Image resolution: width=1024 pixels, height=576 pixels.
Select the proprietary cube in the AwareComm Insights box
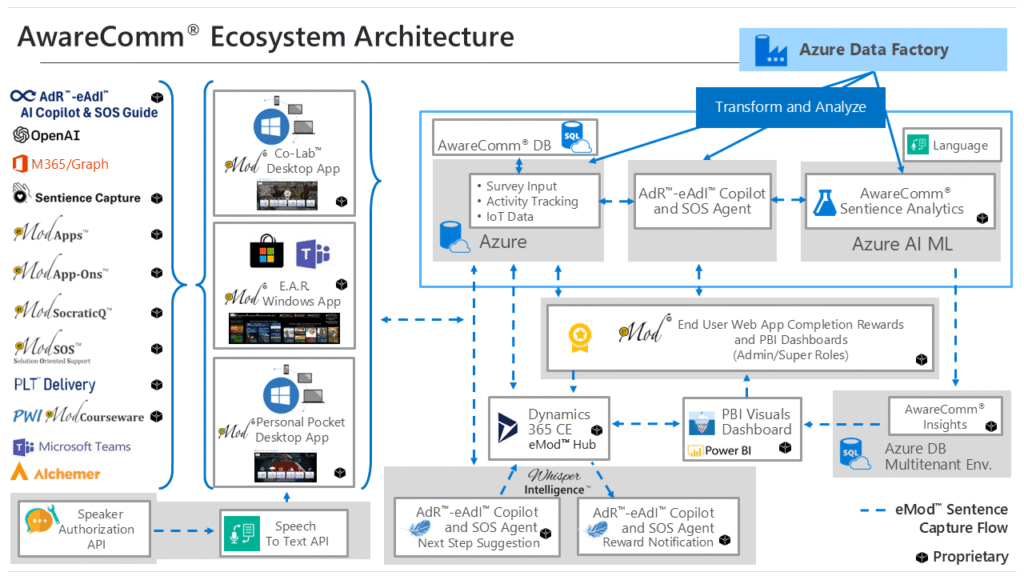coord(991,426)
